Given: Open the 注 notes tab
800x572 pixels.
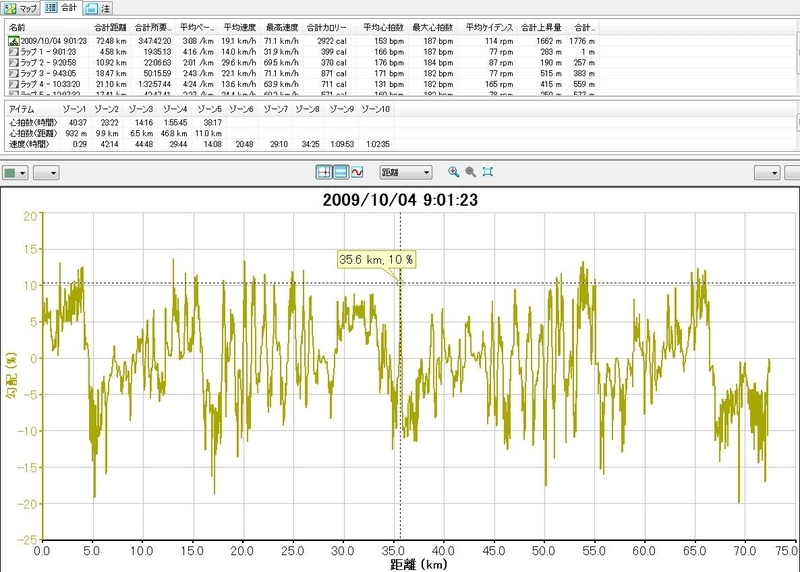Looking at the screenshot, I should coord(98,8).
